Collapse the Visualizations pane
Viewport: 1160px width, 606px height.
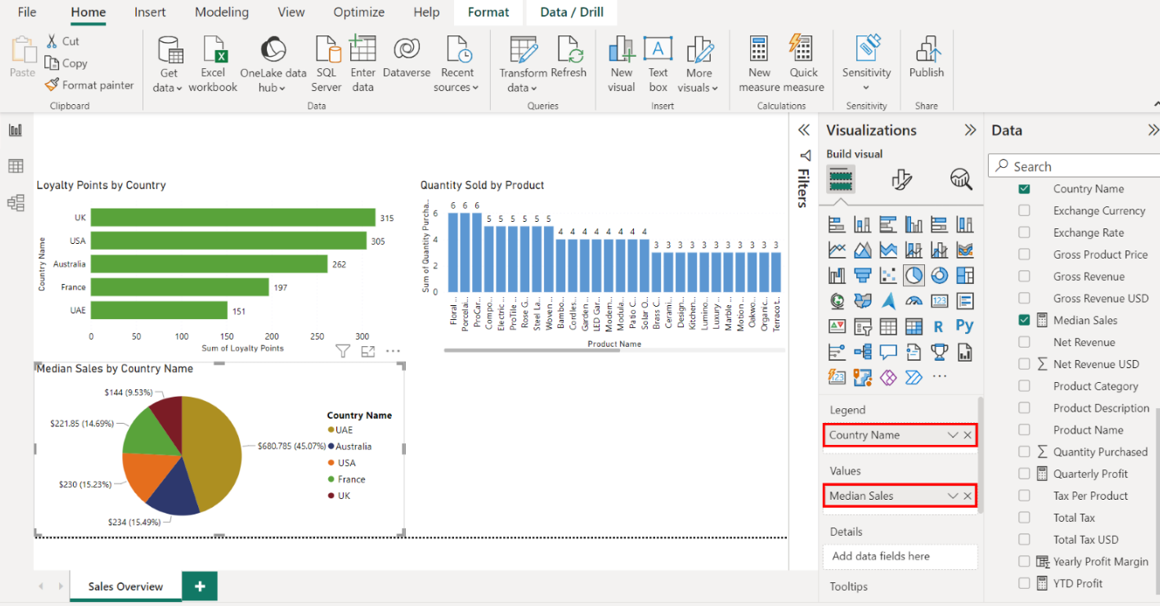click(x=969, y=130)
